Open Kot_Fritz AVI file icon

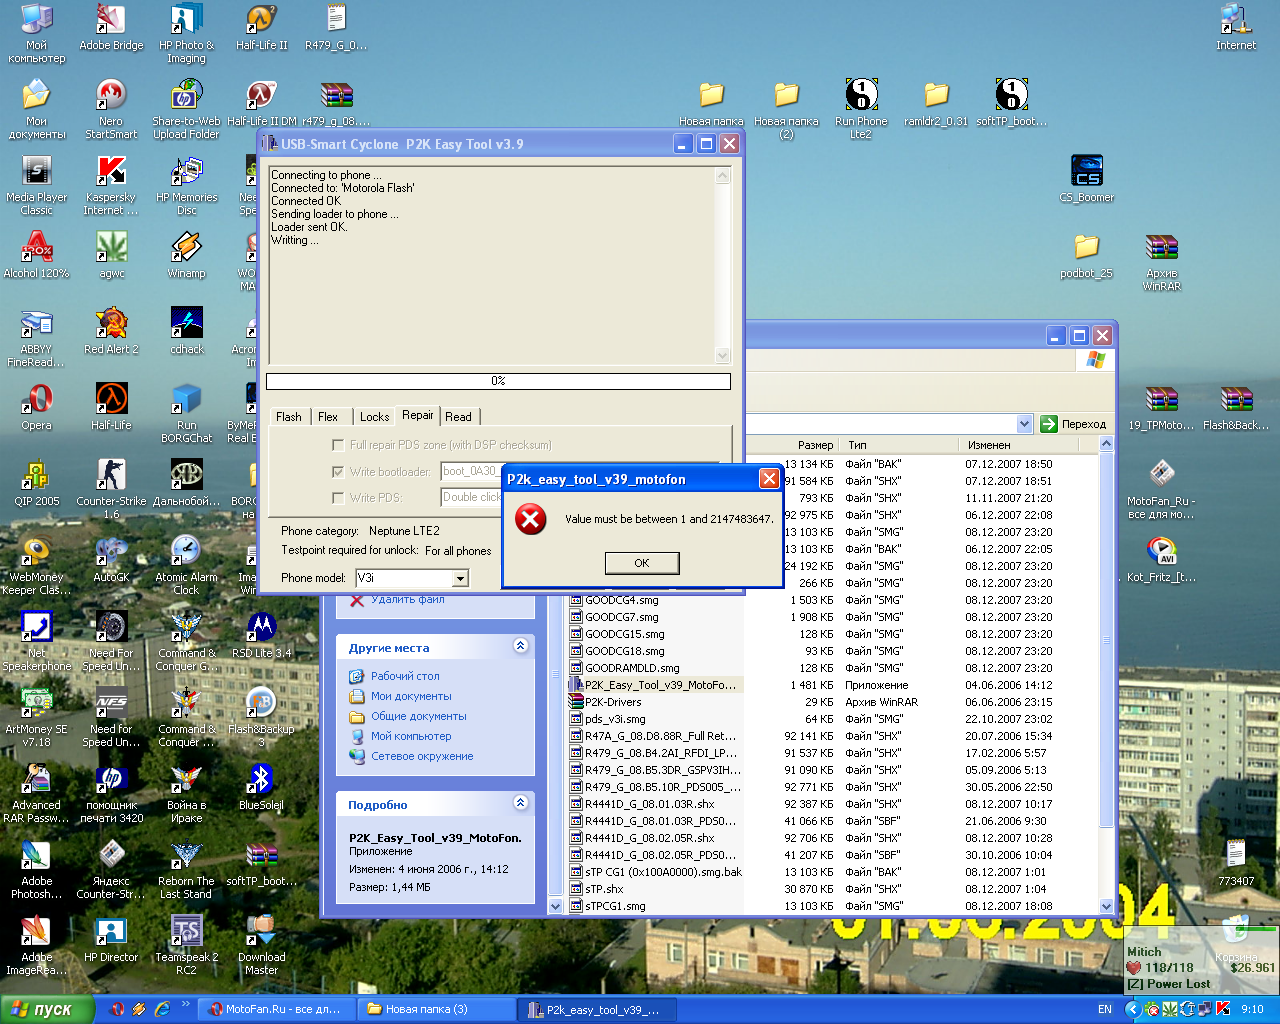(1161, 559)
